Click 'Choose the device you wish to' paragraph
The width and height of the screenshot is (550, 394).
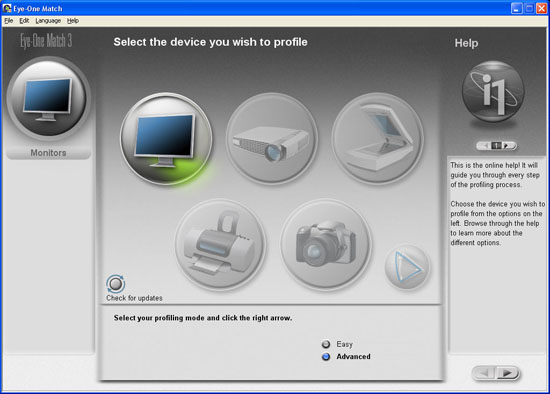[x=497, y=223]
